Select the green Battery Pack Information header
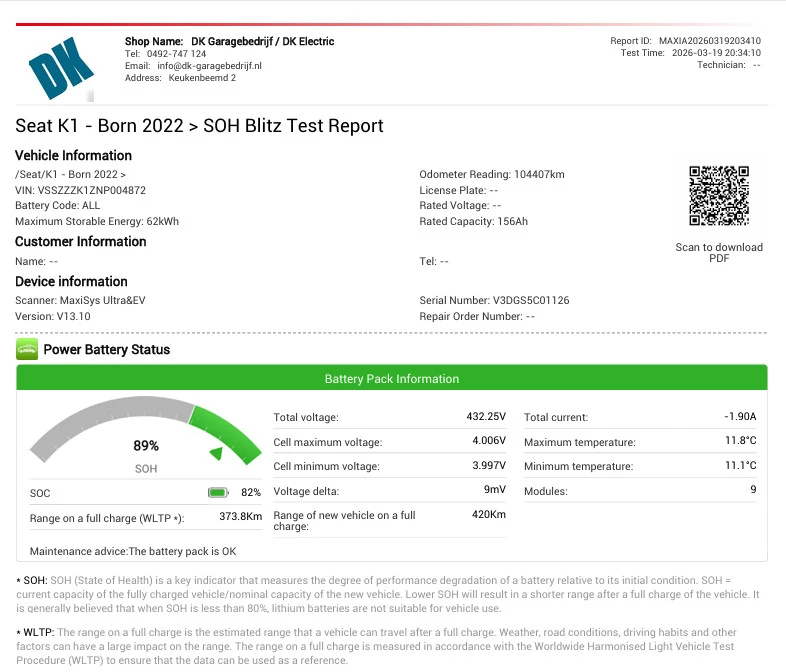The height and width of the screenshot is (672, 786). point(392,379)
